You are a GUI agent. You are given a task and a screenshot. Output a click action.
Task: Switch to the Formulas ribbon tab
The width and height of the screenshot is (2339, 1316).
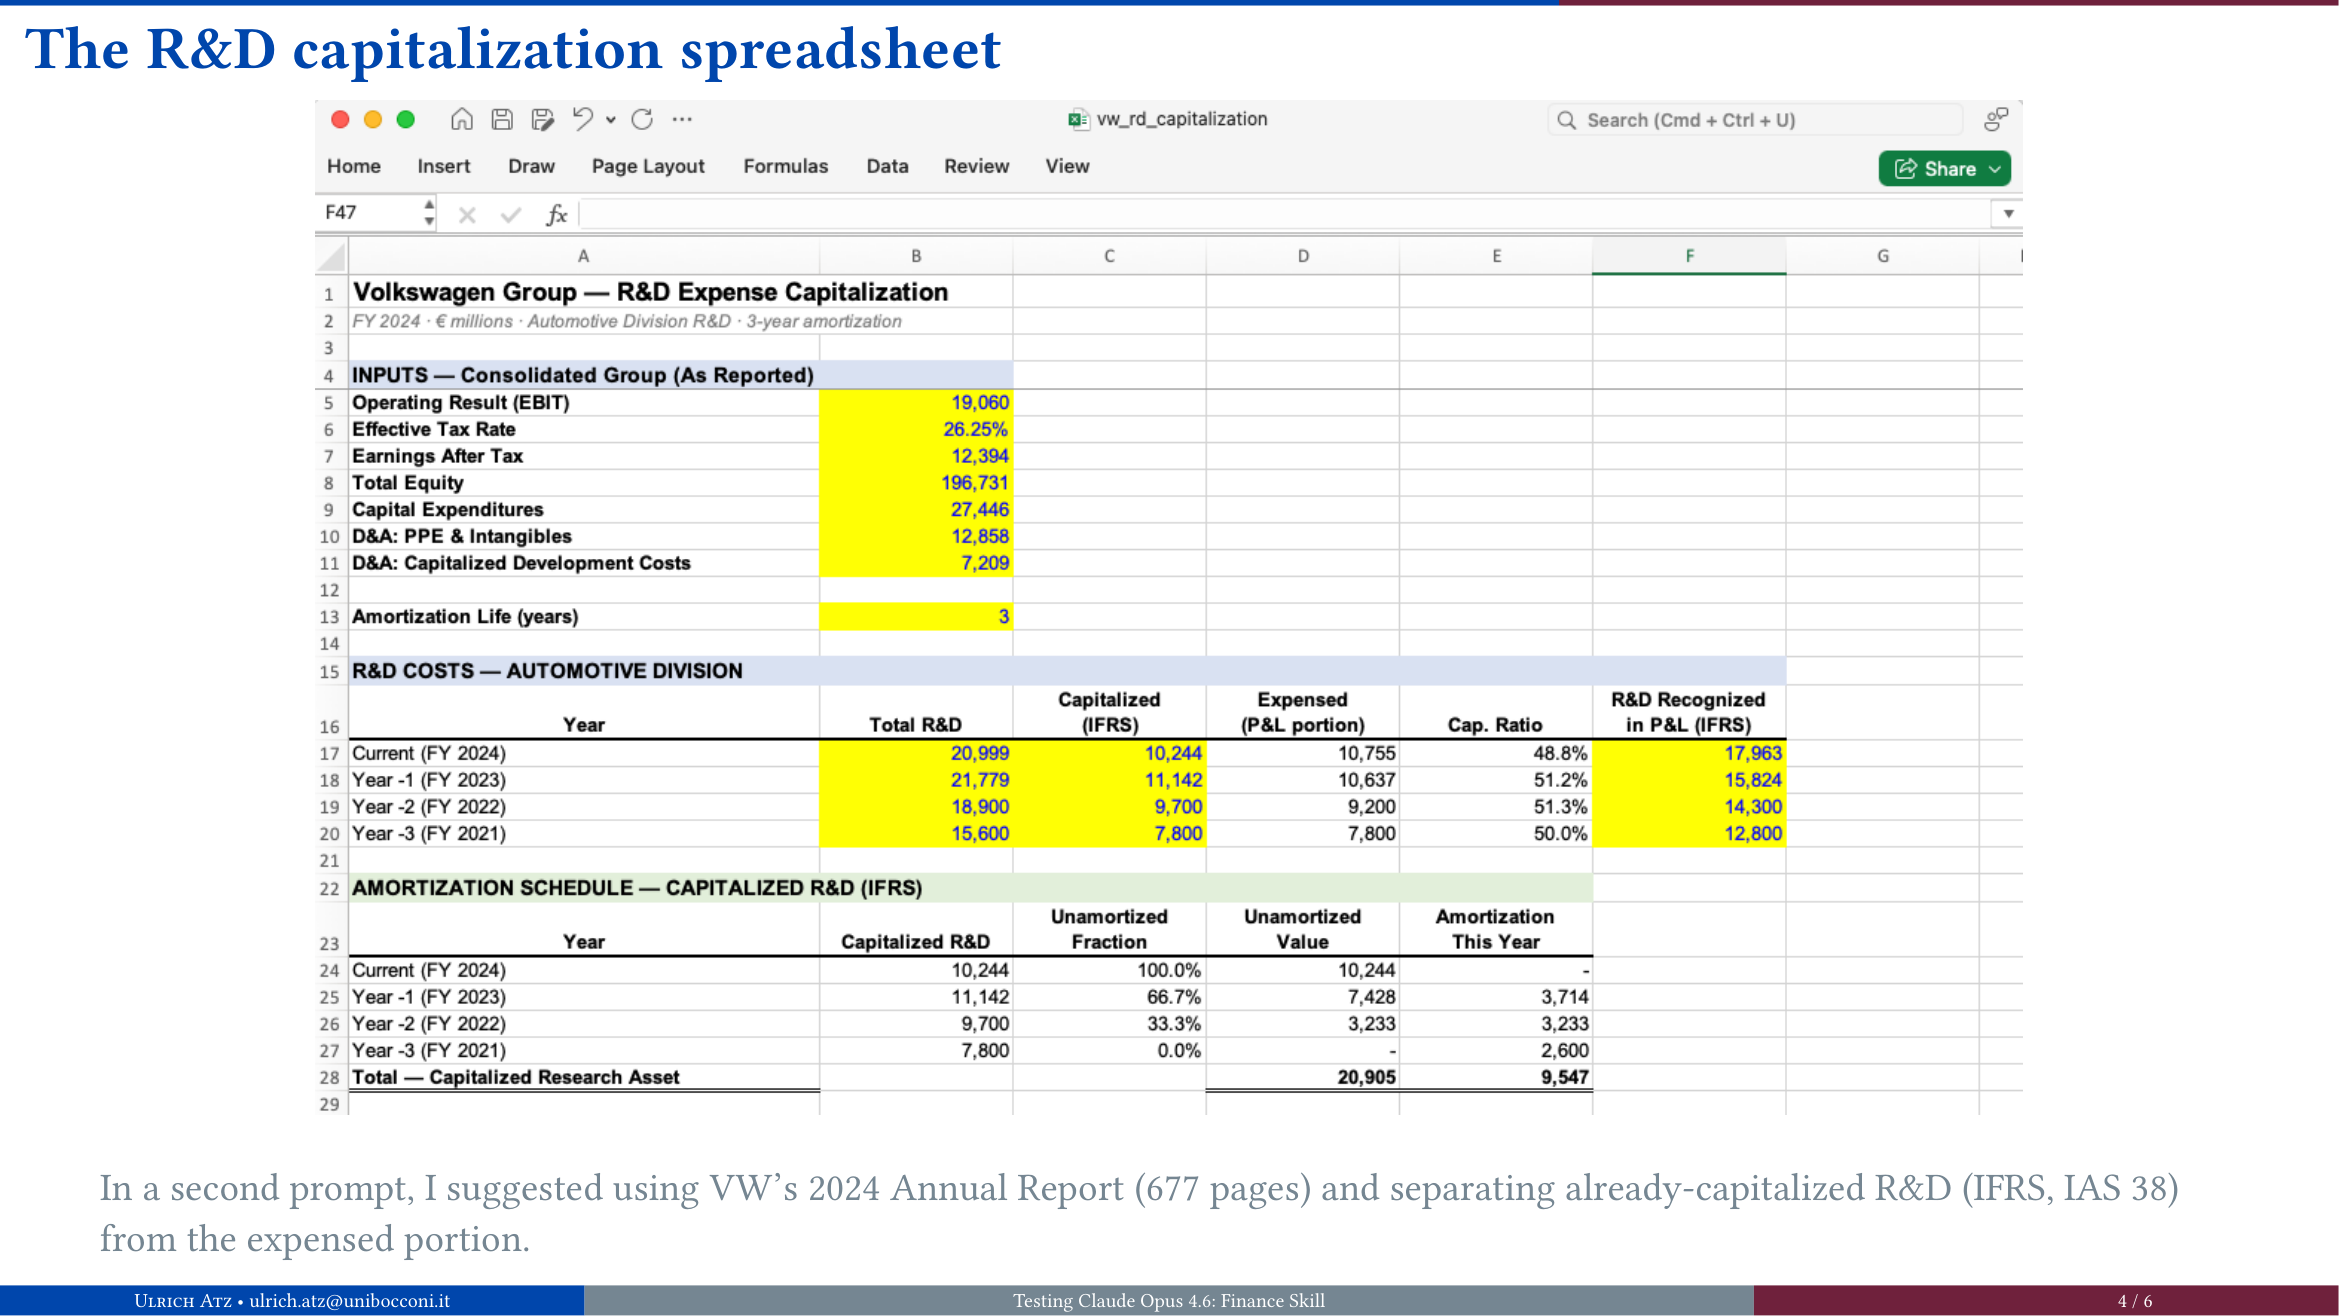point(786,166)
